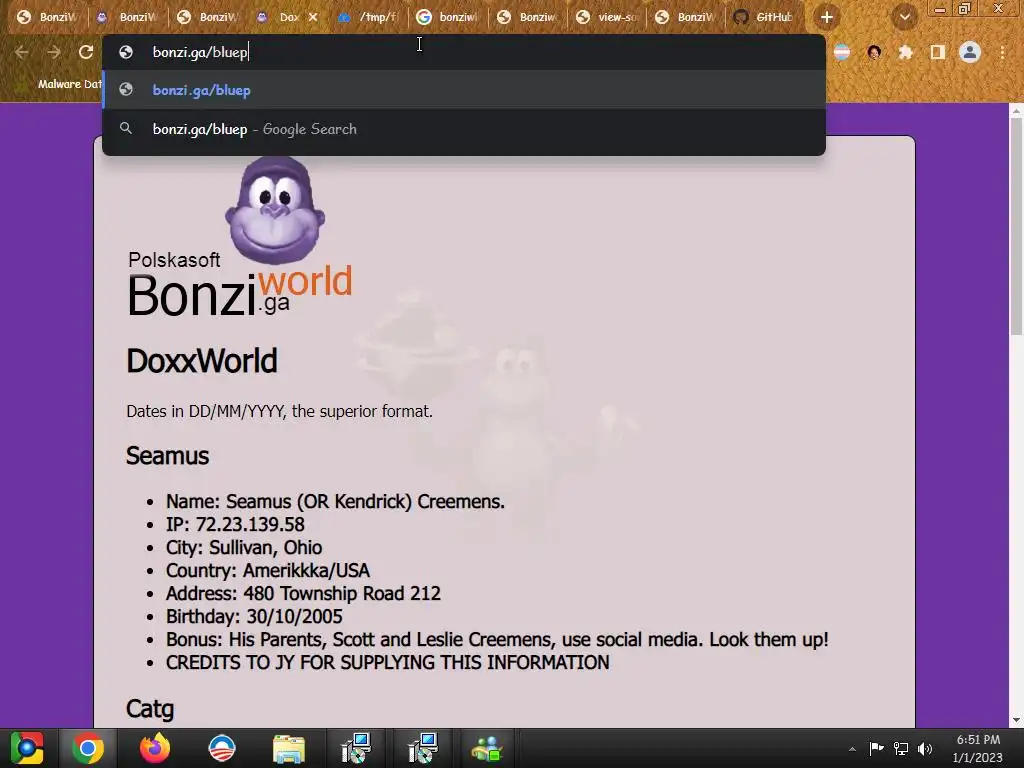Open the Chrome profile avatar menu
Screen dimensions: 1024x768
pyautogui.click(x=970, y=52)
